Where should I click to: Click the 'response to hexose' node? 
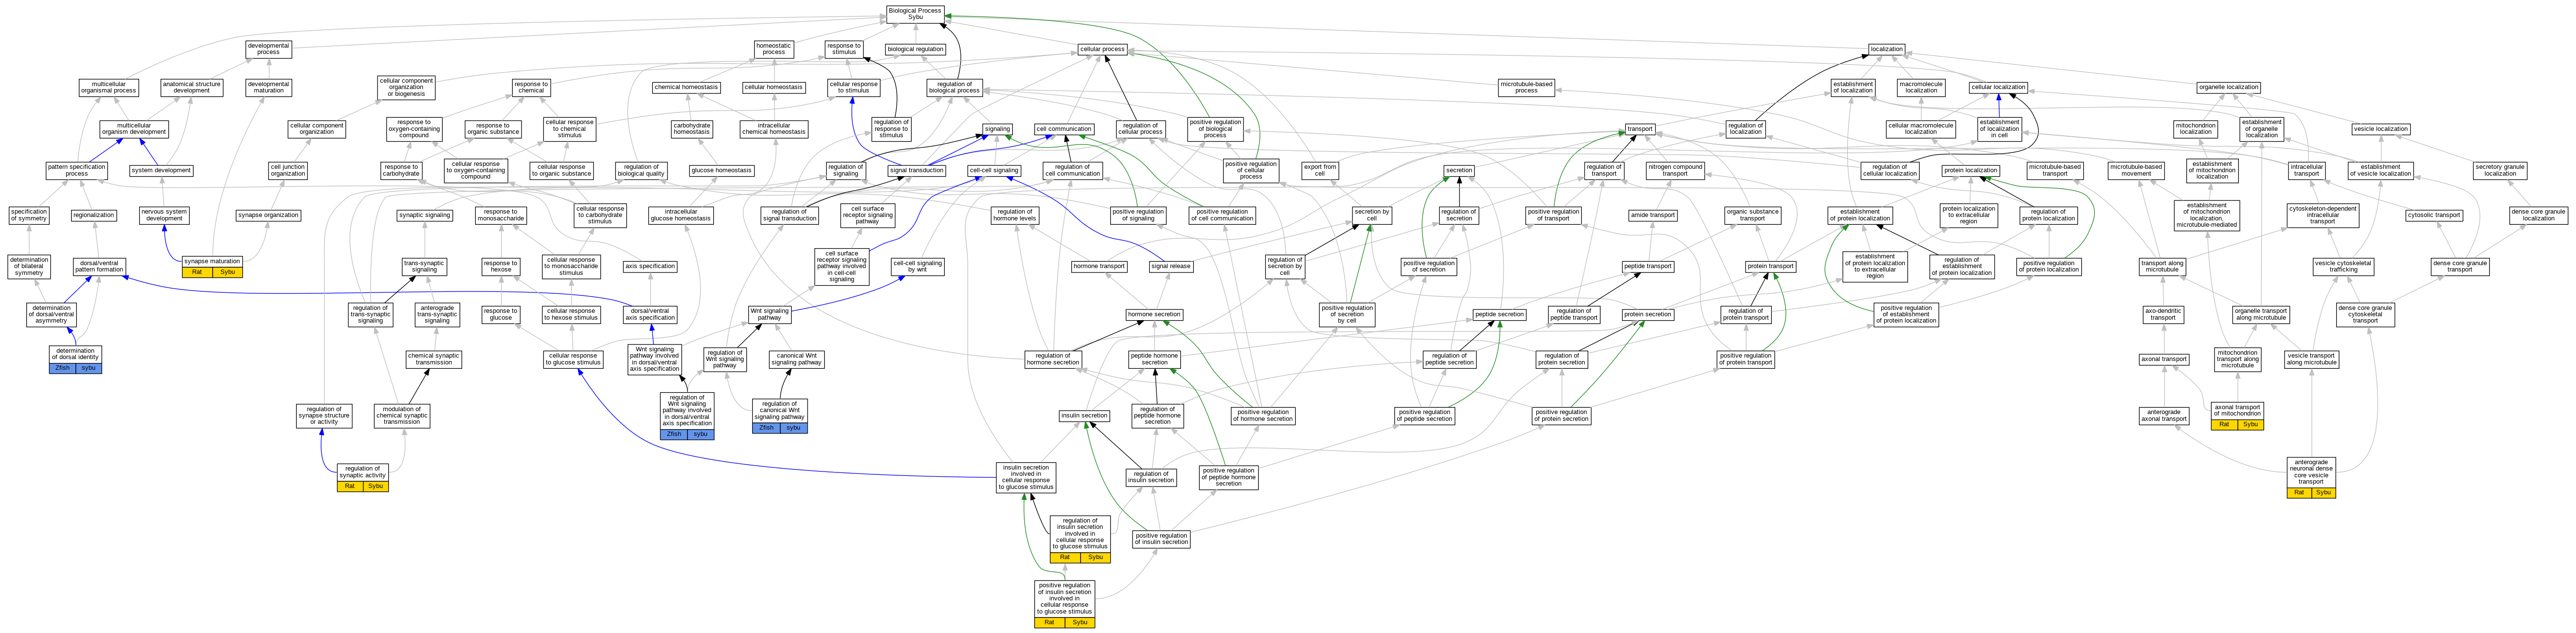pos(501,266)
